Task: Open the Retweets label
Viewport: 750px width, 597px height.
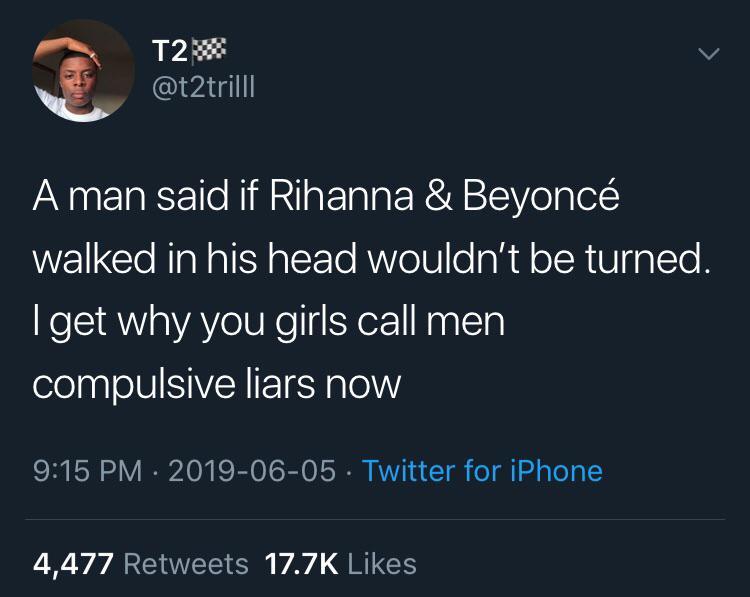Action: [186, 564]
